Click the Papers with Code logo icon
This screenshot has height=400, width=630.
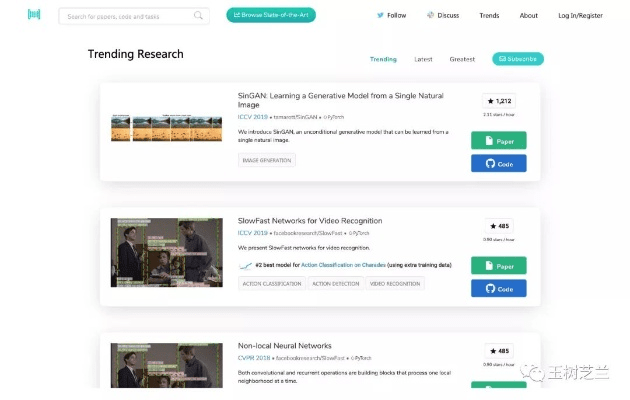(34, 15)
